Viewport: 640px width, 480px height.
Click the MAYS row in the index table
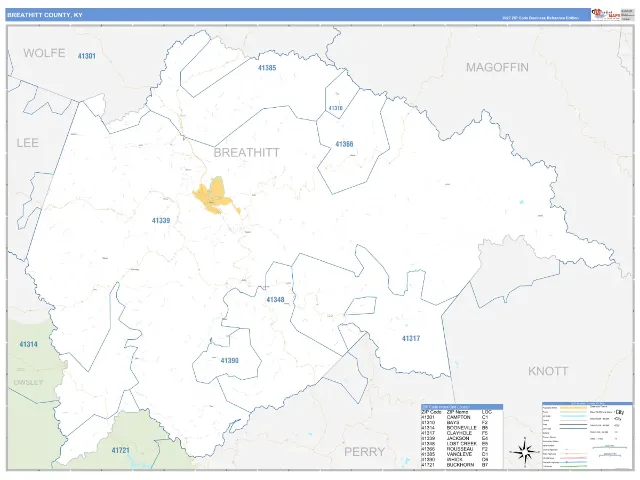(x=455, y=422)
